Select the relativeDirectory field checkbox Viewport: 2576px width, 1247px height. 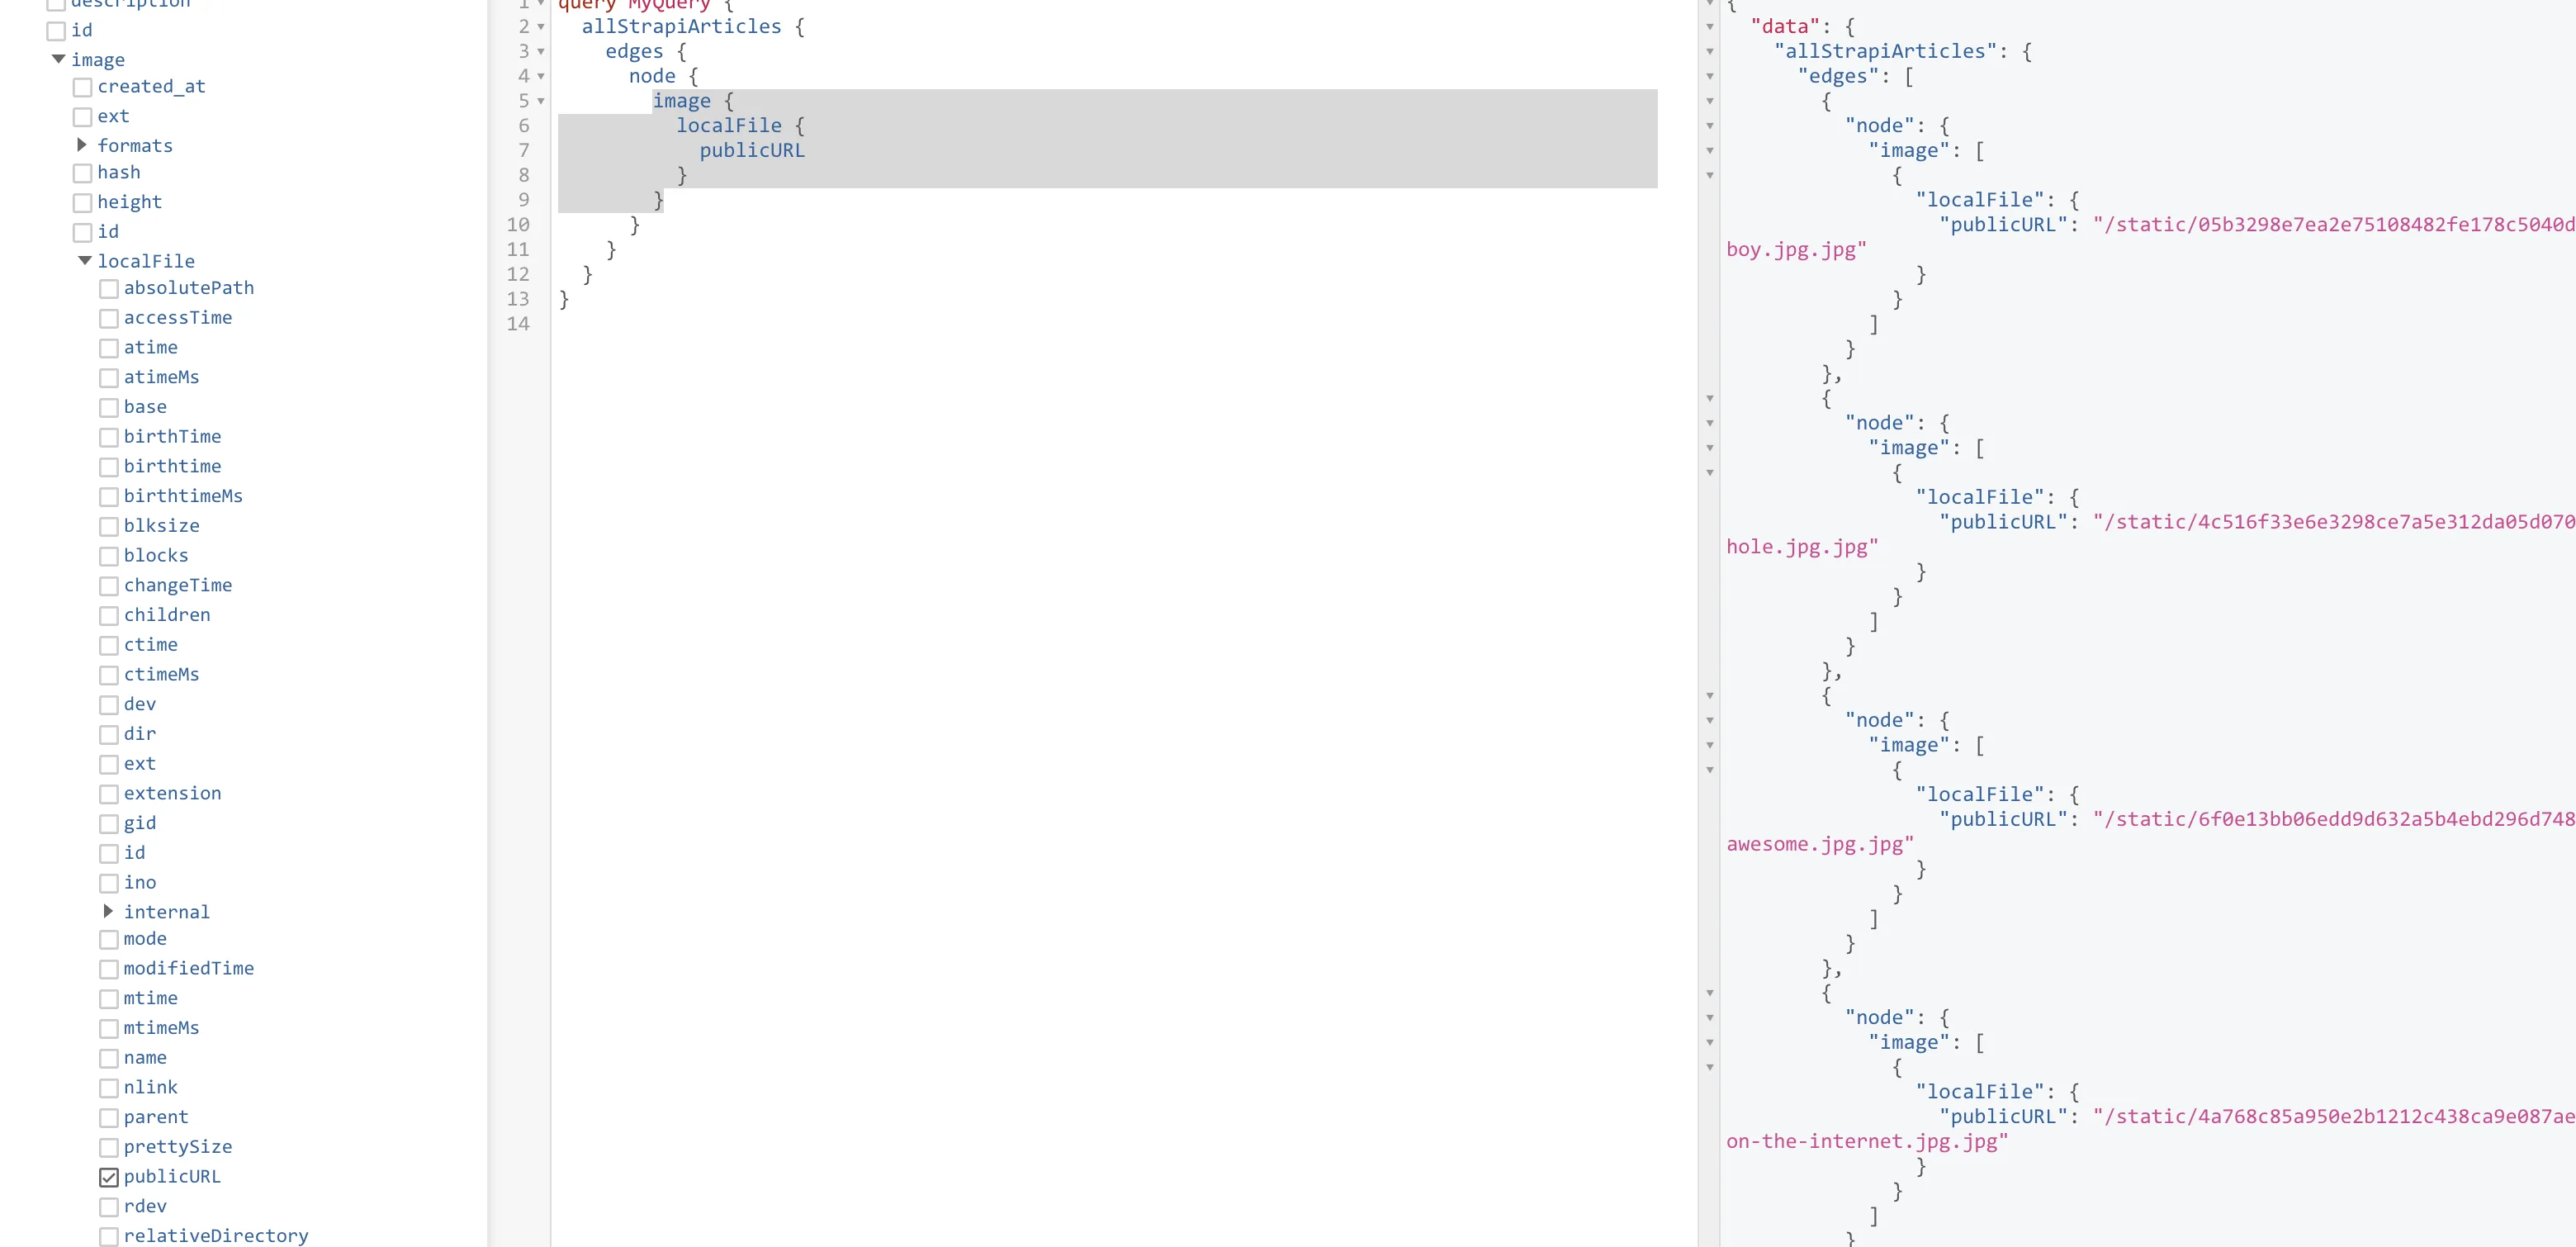tap(109, 1237)
